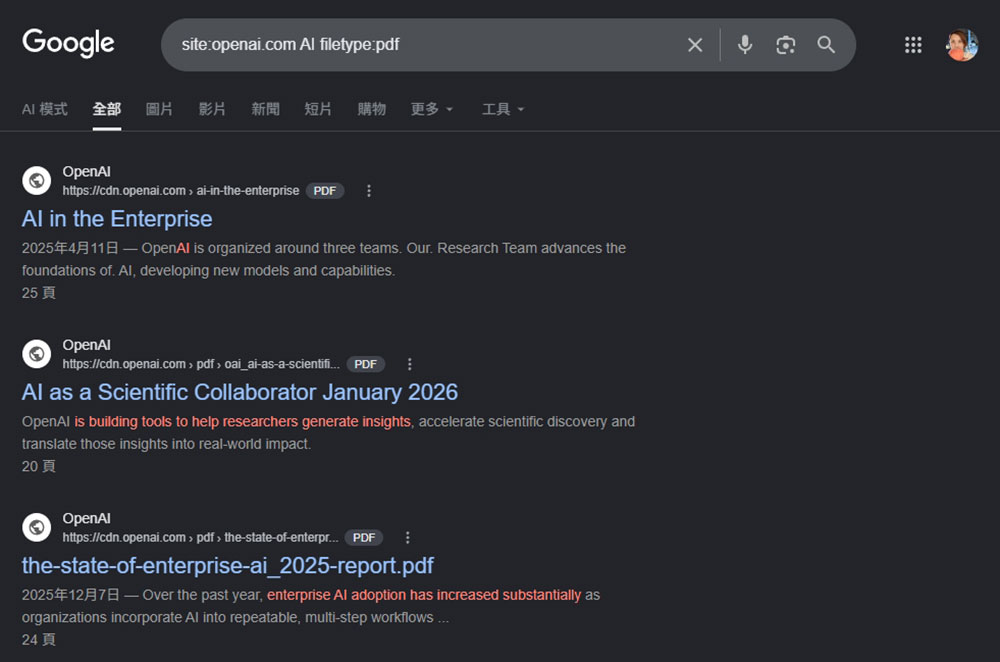Switch to the 影片 tab
This screenshot has height=662, width=1000.
point(212,109)
